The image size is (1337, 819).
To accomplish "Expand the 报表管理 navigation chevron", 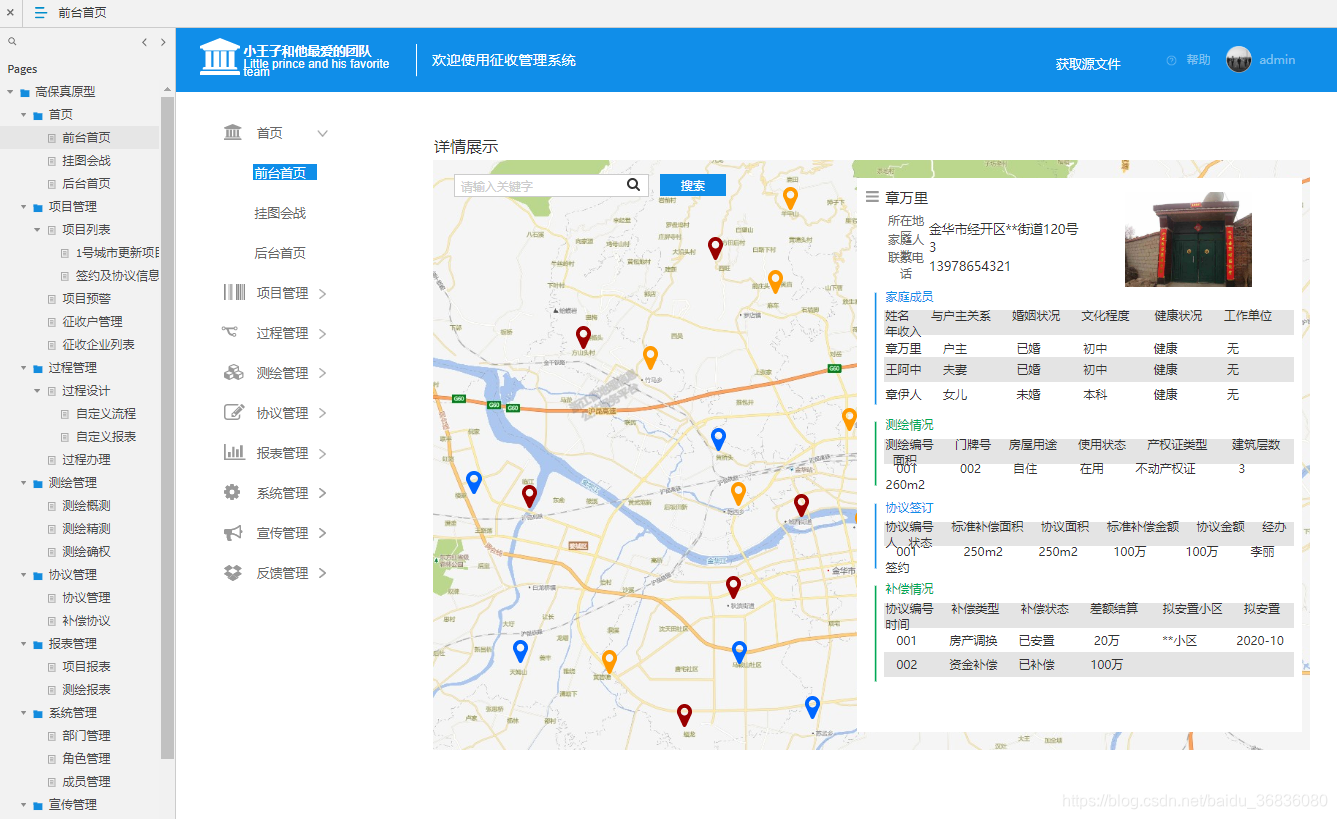I will [322, 453].
